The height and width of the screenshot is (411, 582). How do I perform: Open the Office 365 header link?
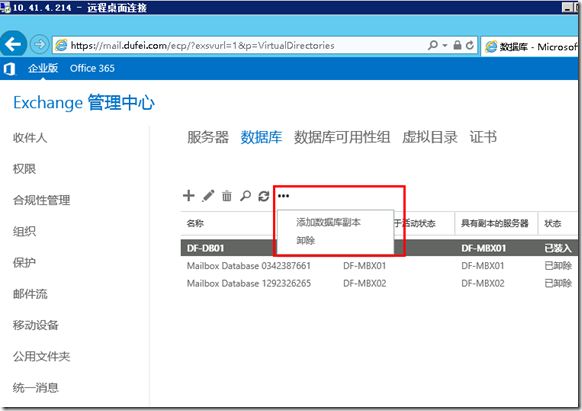point(92,68)
